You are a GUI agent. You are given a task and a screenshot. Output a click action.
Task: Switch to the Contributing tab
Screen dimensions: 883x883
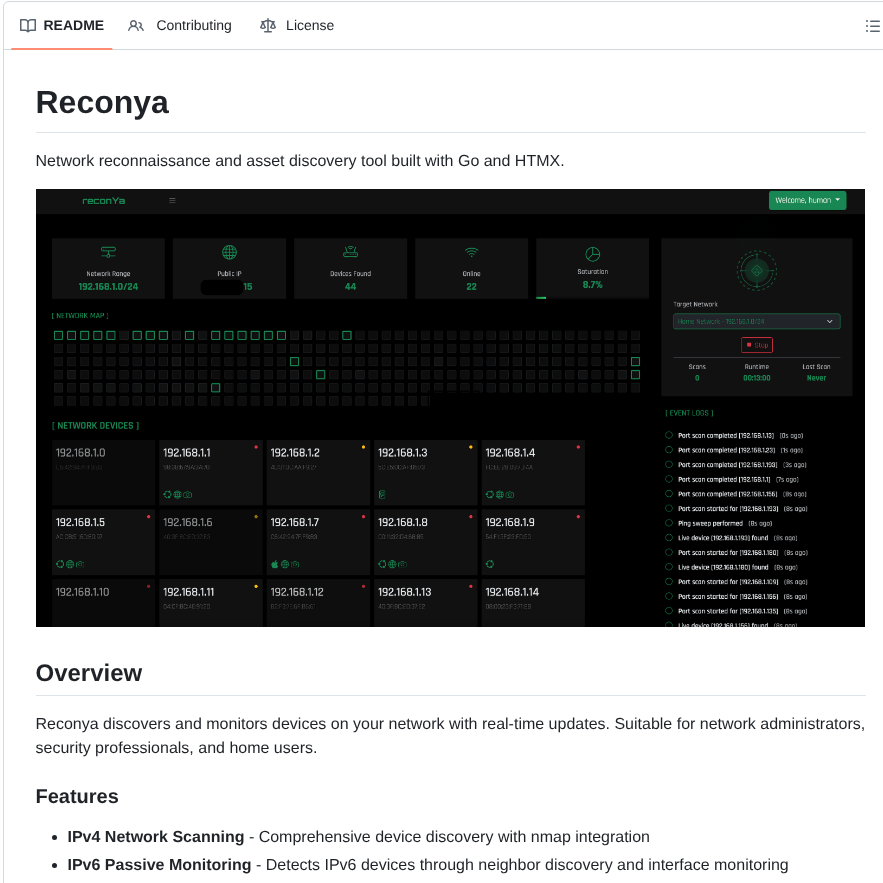click(180, 26)
